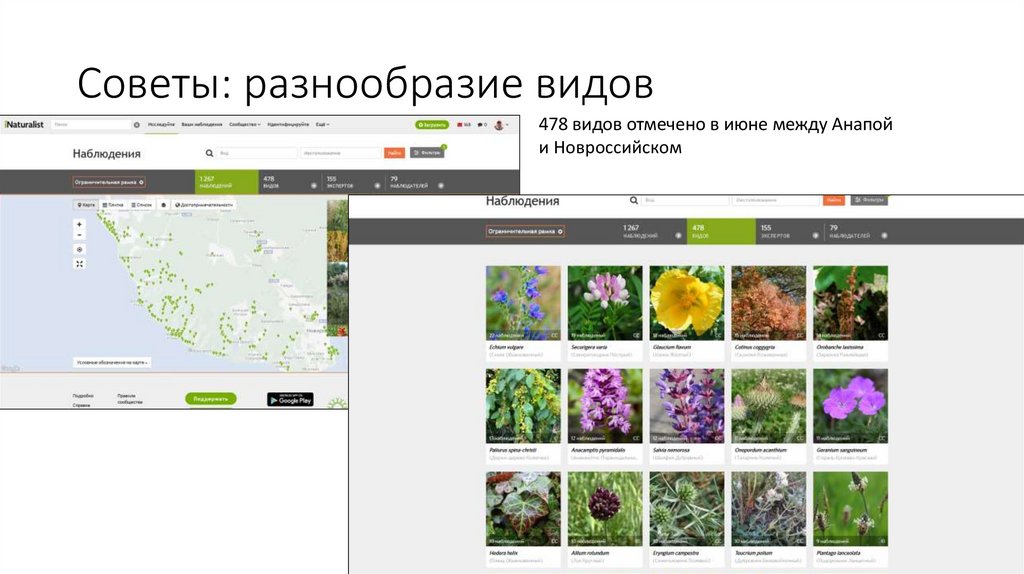The height and width of the screenshot is (574, 1024).
Task: Open the Фильтры button in the species window
Action: pos(869,200)
